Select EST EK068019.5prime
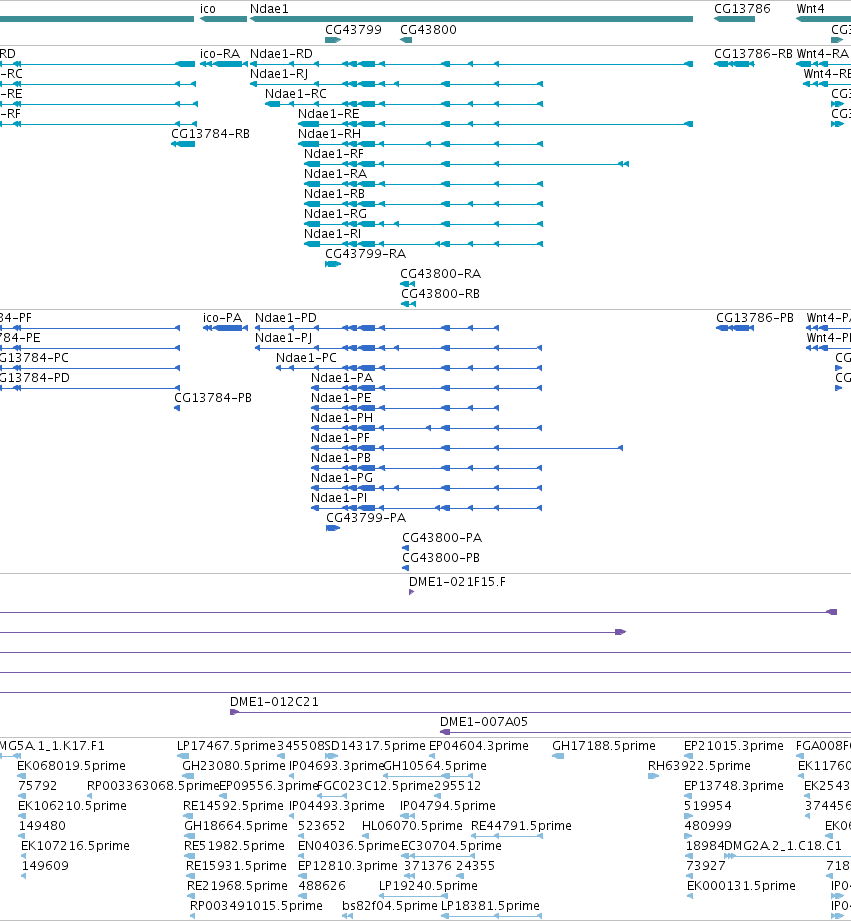 click(71, 766)
